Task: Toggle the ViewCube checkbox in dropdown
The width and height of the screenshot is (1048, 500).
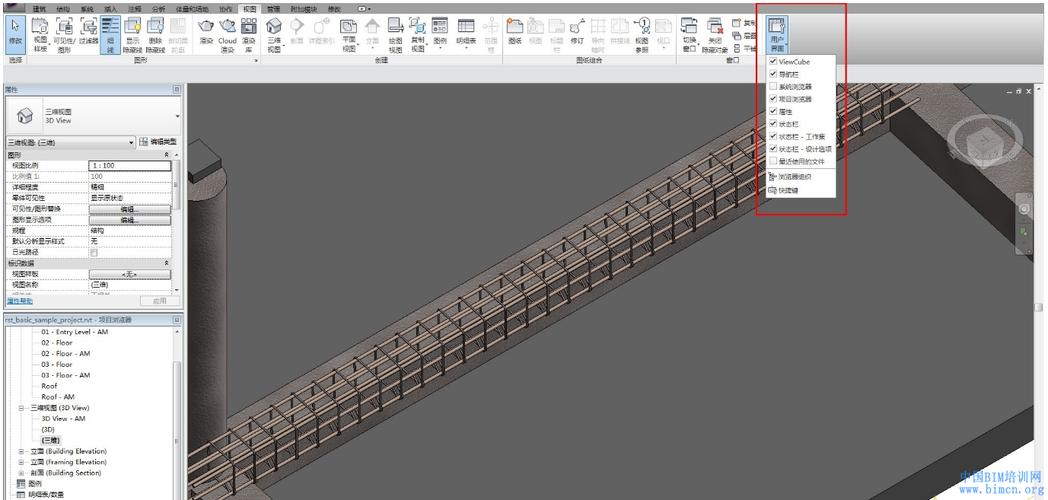Action: (x=773, y=61)
